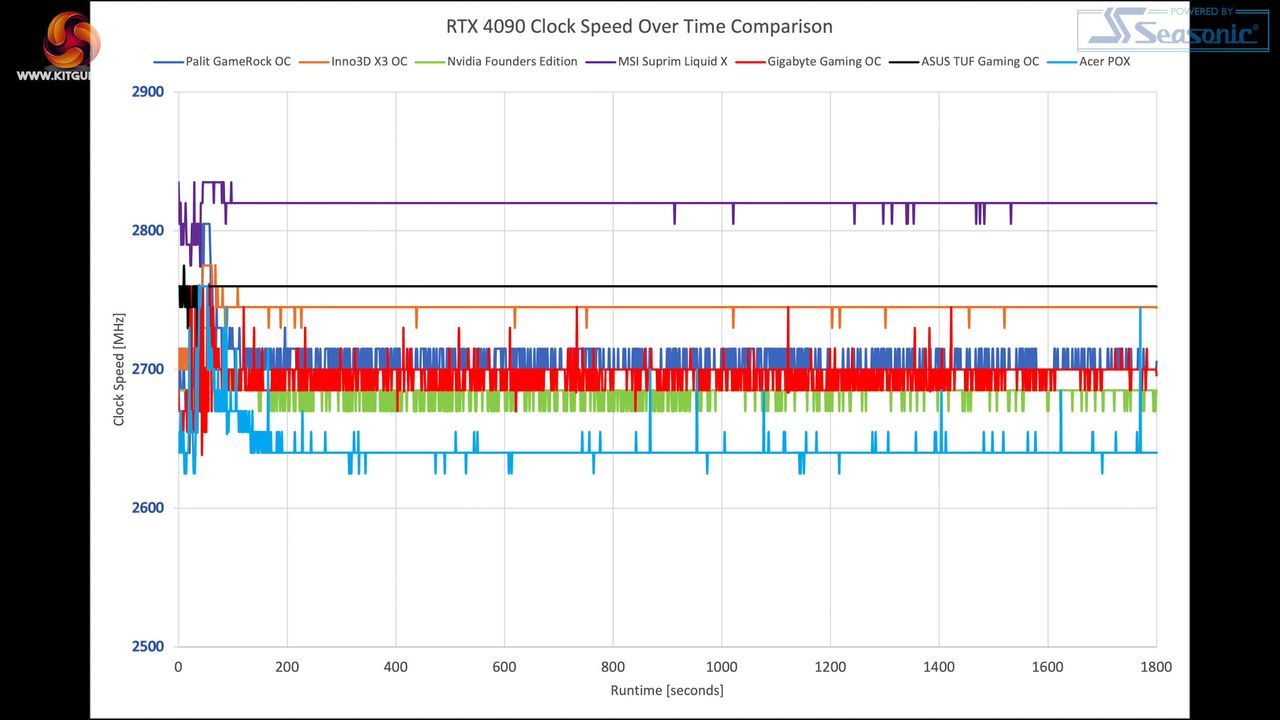Viewport: 1280px width, 720px height.
Task: Click the 2800 y-axis label
Action: [148, 231]
